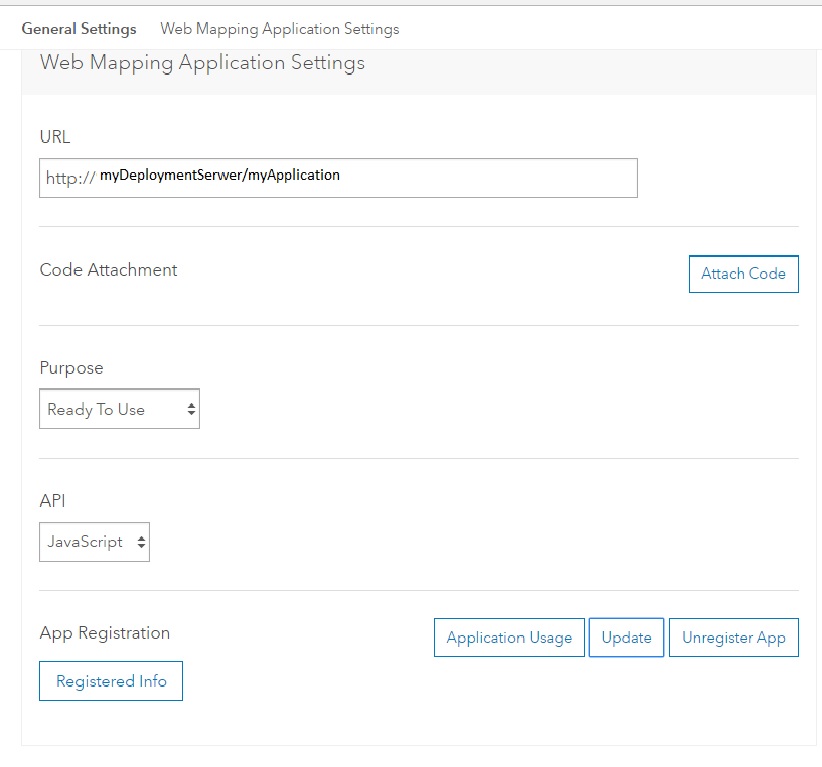The image size is (822, 767).
Task: Click the App Registration label
Action: [x=105, y=633]
